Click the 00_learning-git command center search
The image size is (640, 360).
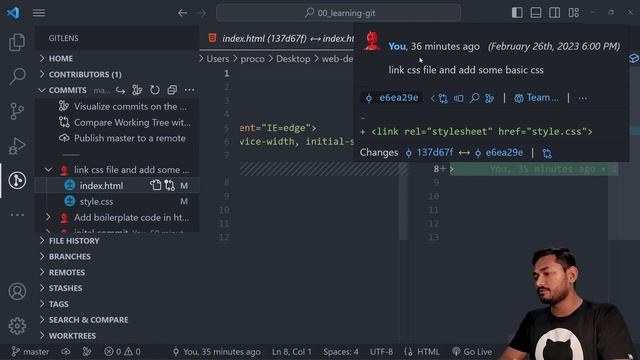point(338,13)
